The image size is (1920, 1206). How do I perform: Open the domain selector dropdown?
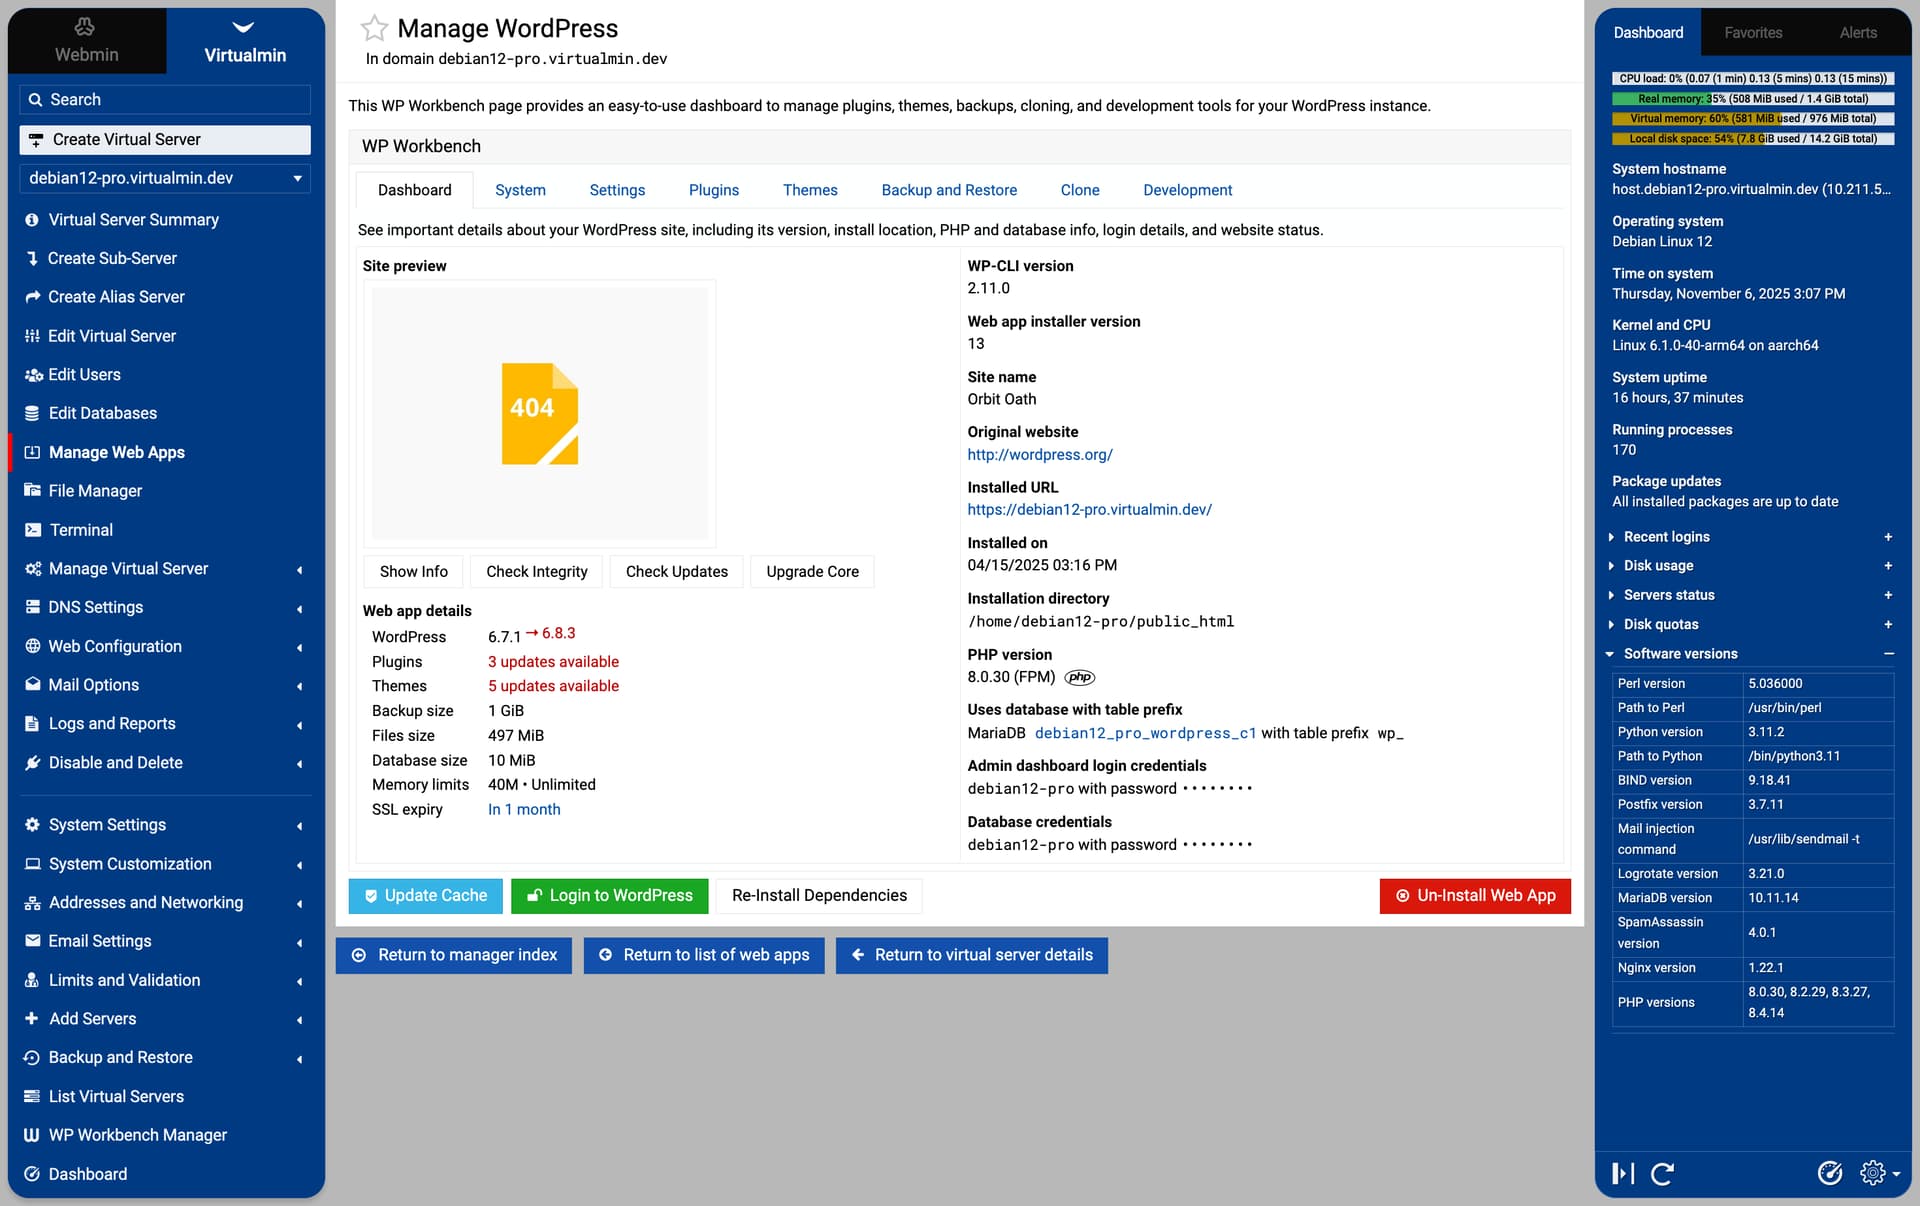pyautogui.click(x=165, y=178)
